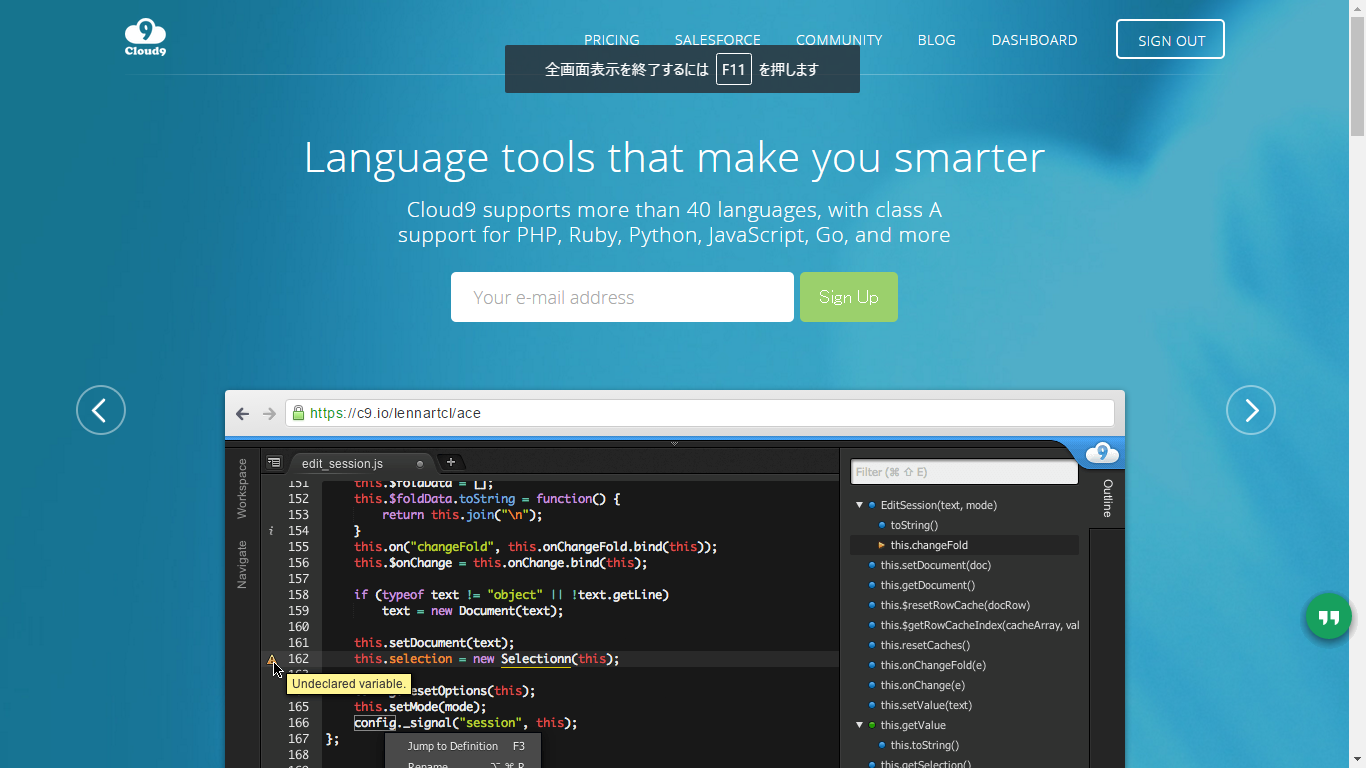
Task: Open the Workspace side panel
Action: [242, 489]
